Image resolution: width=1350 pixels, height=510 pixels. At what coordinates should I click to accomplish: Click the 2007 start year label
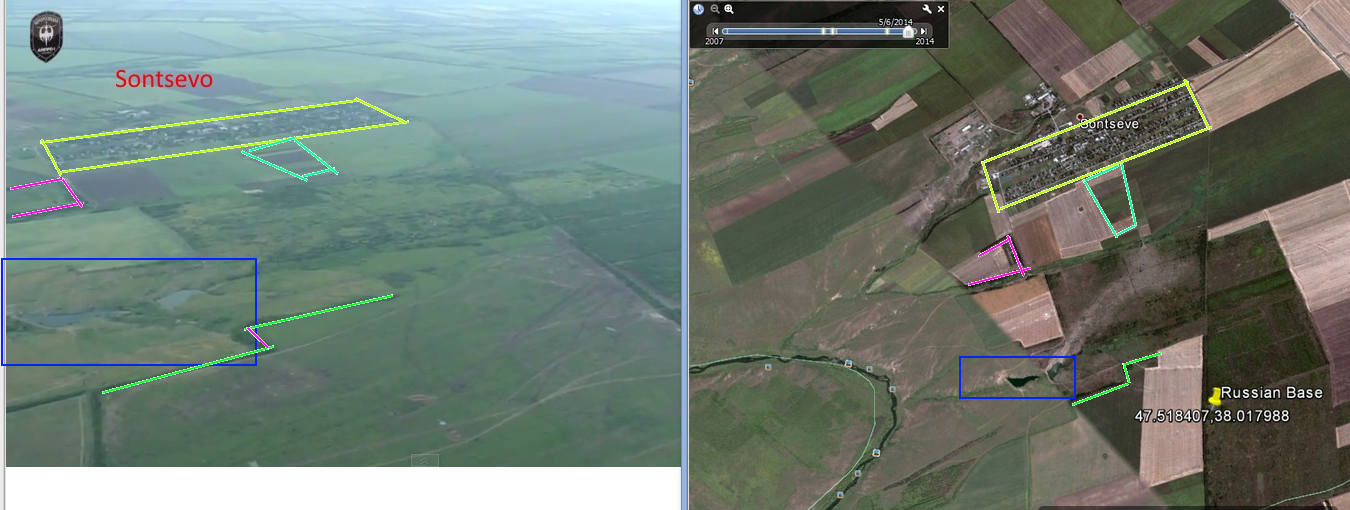tap(715, 42)
